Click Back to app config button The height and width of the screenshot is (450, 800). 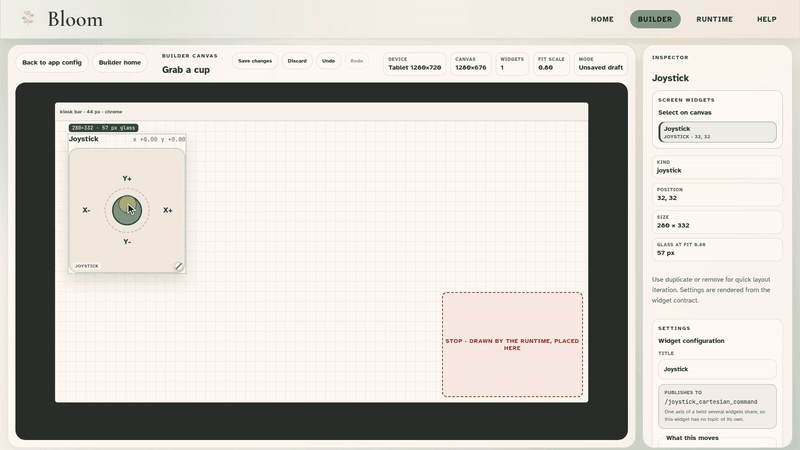click(52, 62)
